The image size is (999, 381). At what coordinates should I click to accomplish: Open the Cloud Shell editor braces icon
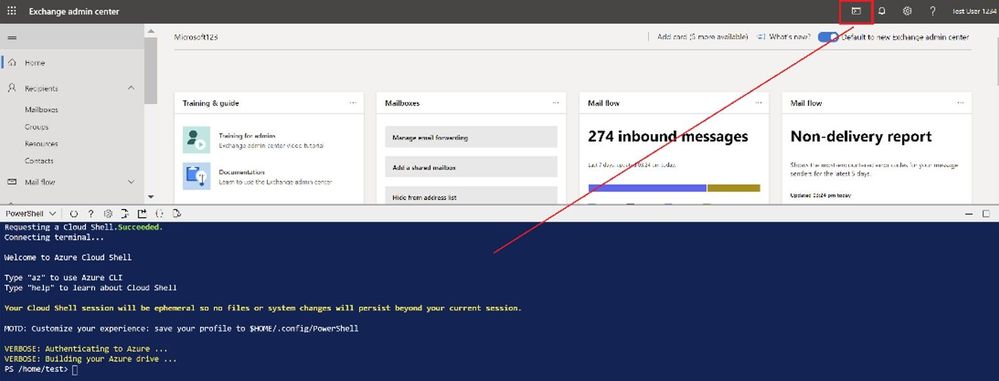[160, 213]
